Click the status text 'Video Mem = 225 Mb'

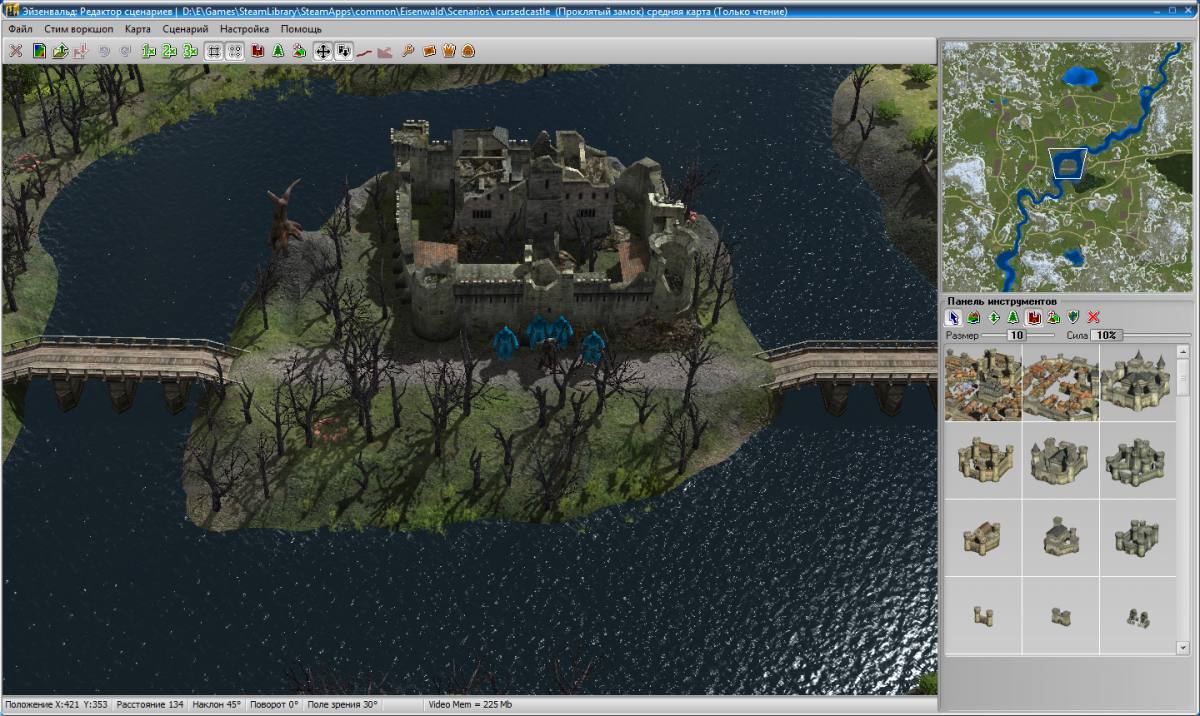[470, 704]
